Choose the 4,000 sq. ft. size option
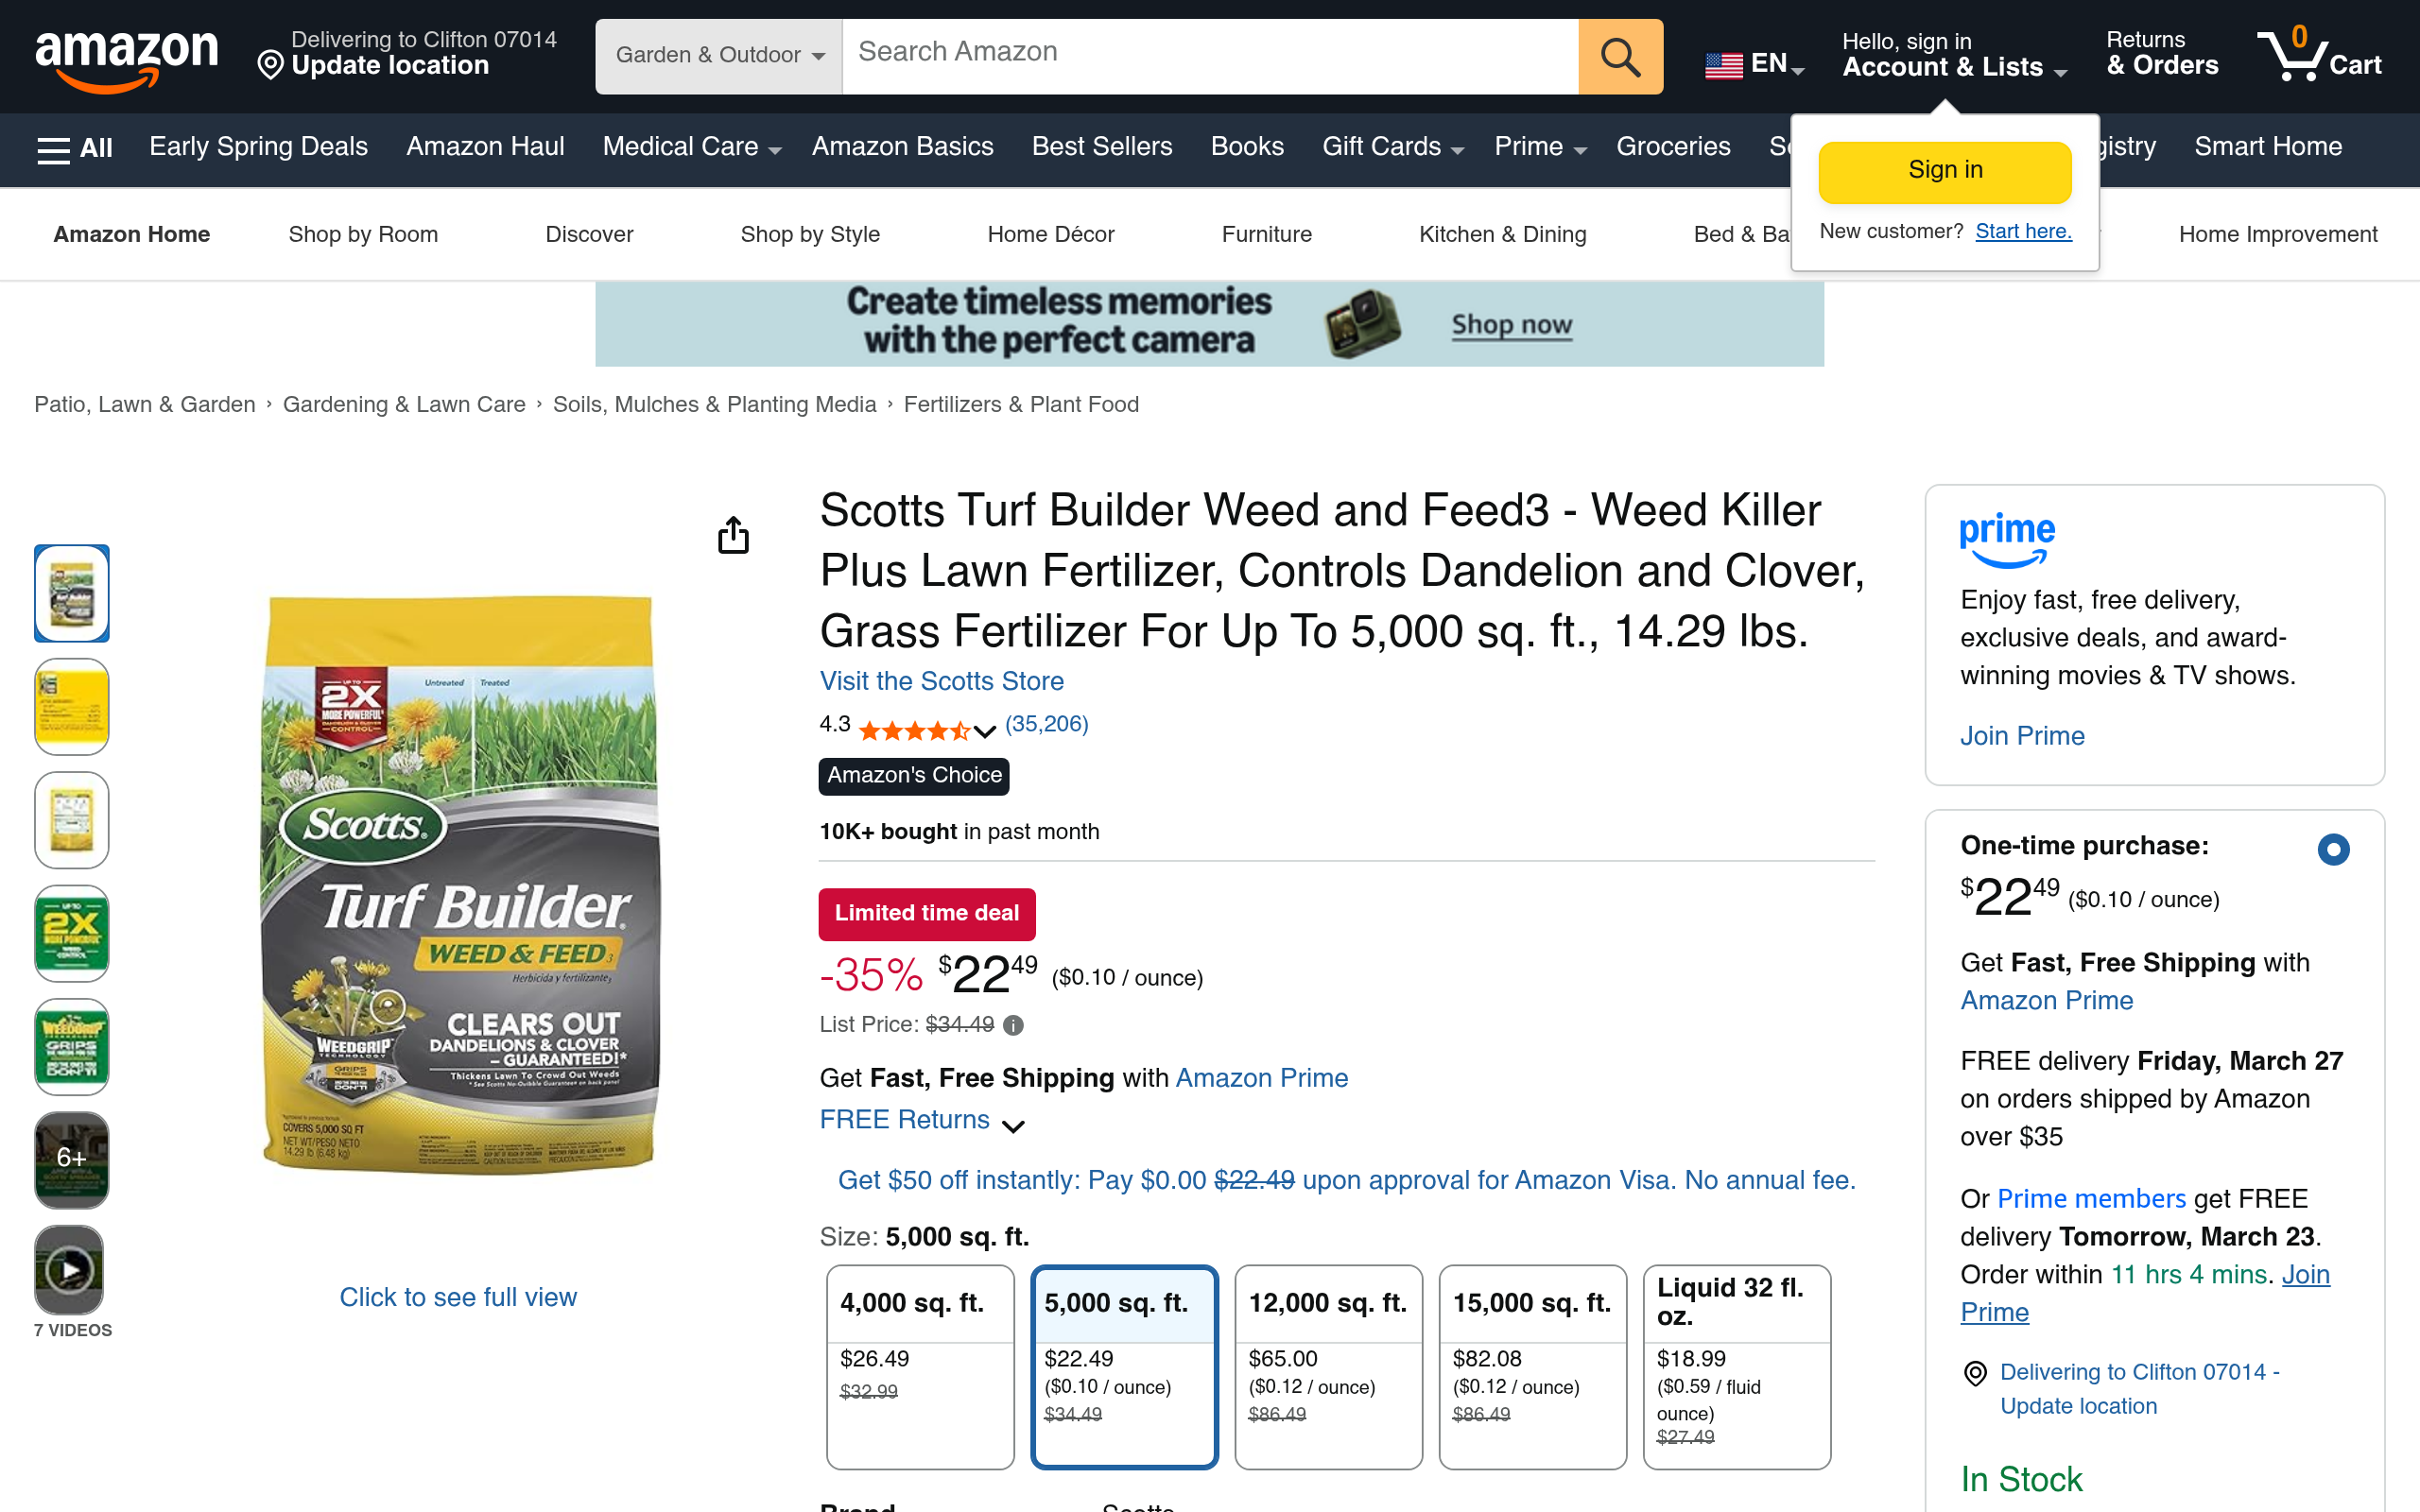The width and height of the screenshot is (2420, 1512). pyautogui.click(x=920, y=1367)
